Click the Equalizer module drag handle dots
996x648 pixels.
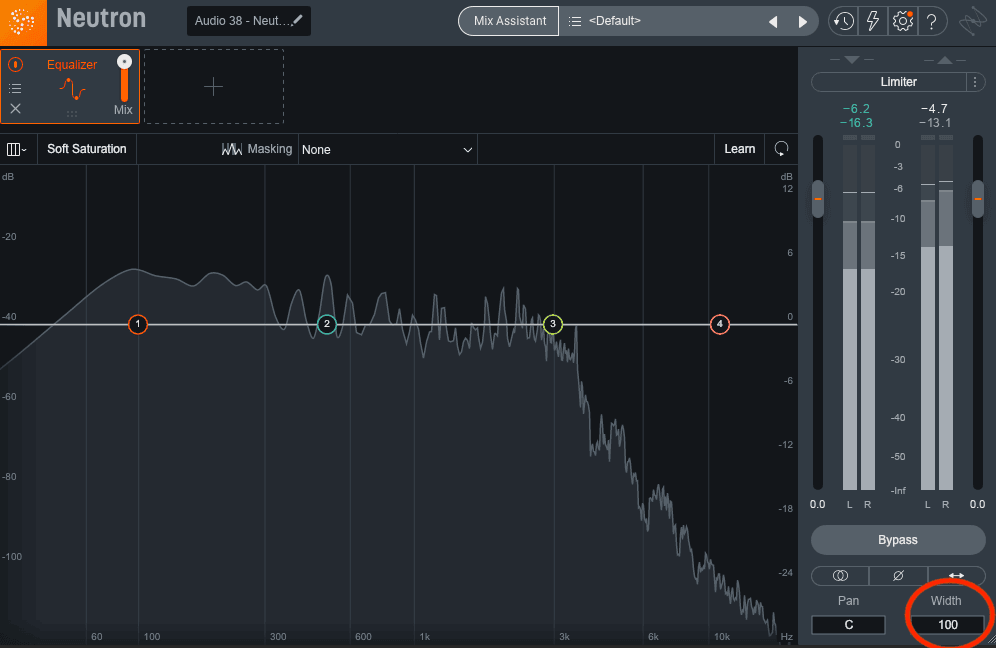click(72, 114)
